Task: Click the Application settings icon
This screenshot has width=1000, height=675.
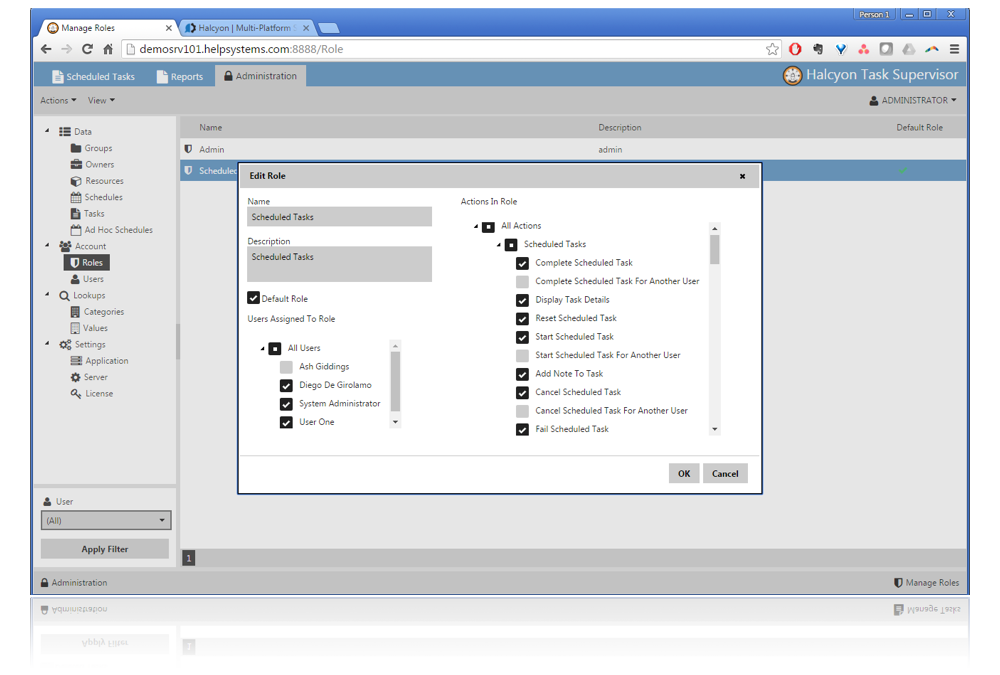Action: [x=76, y=361]
